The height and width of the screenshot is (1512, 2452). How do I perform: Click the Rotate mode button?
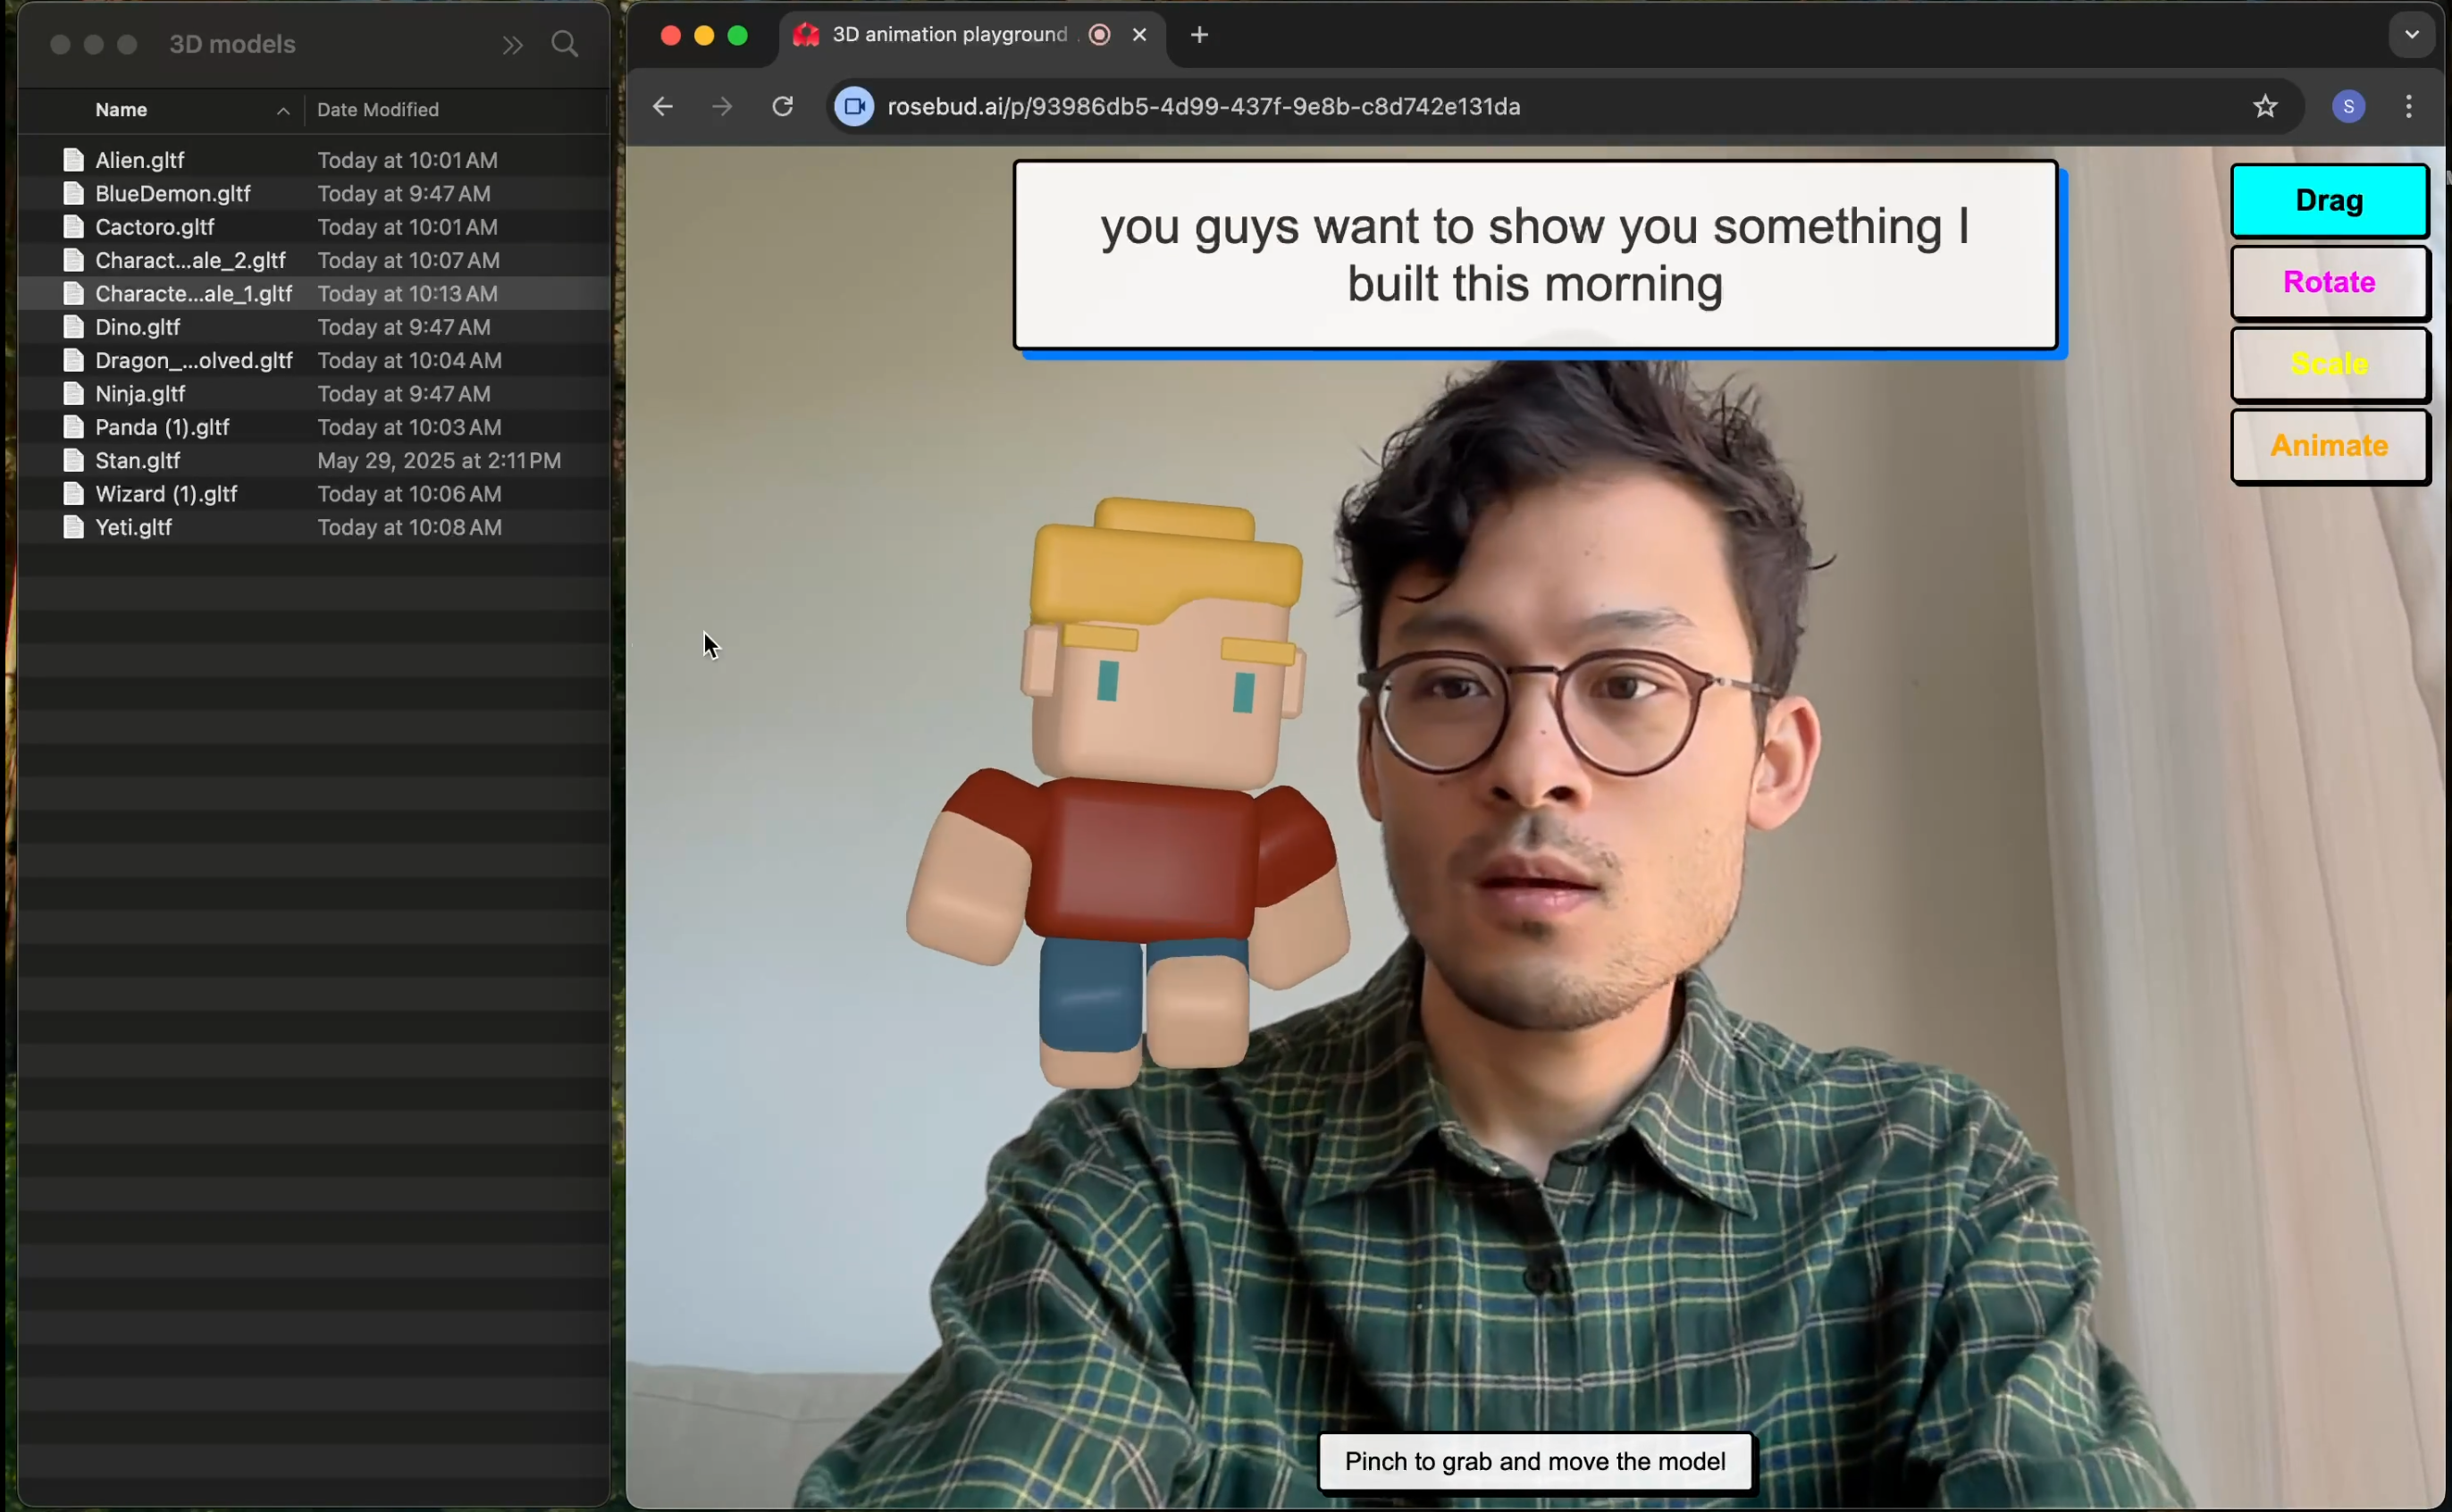pyautogui.click(x=2329, y=283)
